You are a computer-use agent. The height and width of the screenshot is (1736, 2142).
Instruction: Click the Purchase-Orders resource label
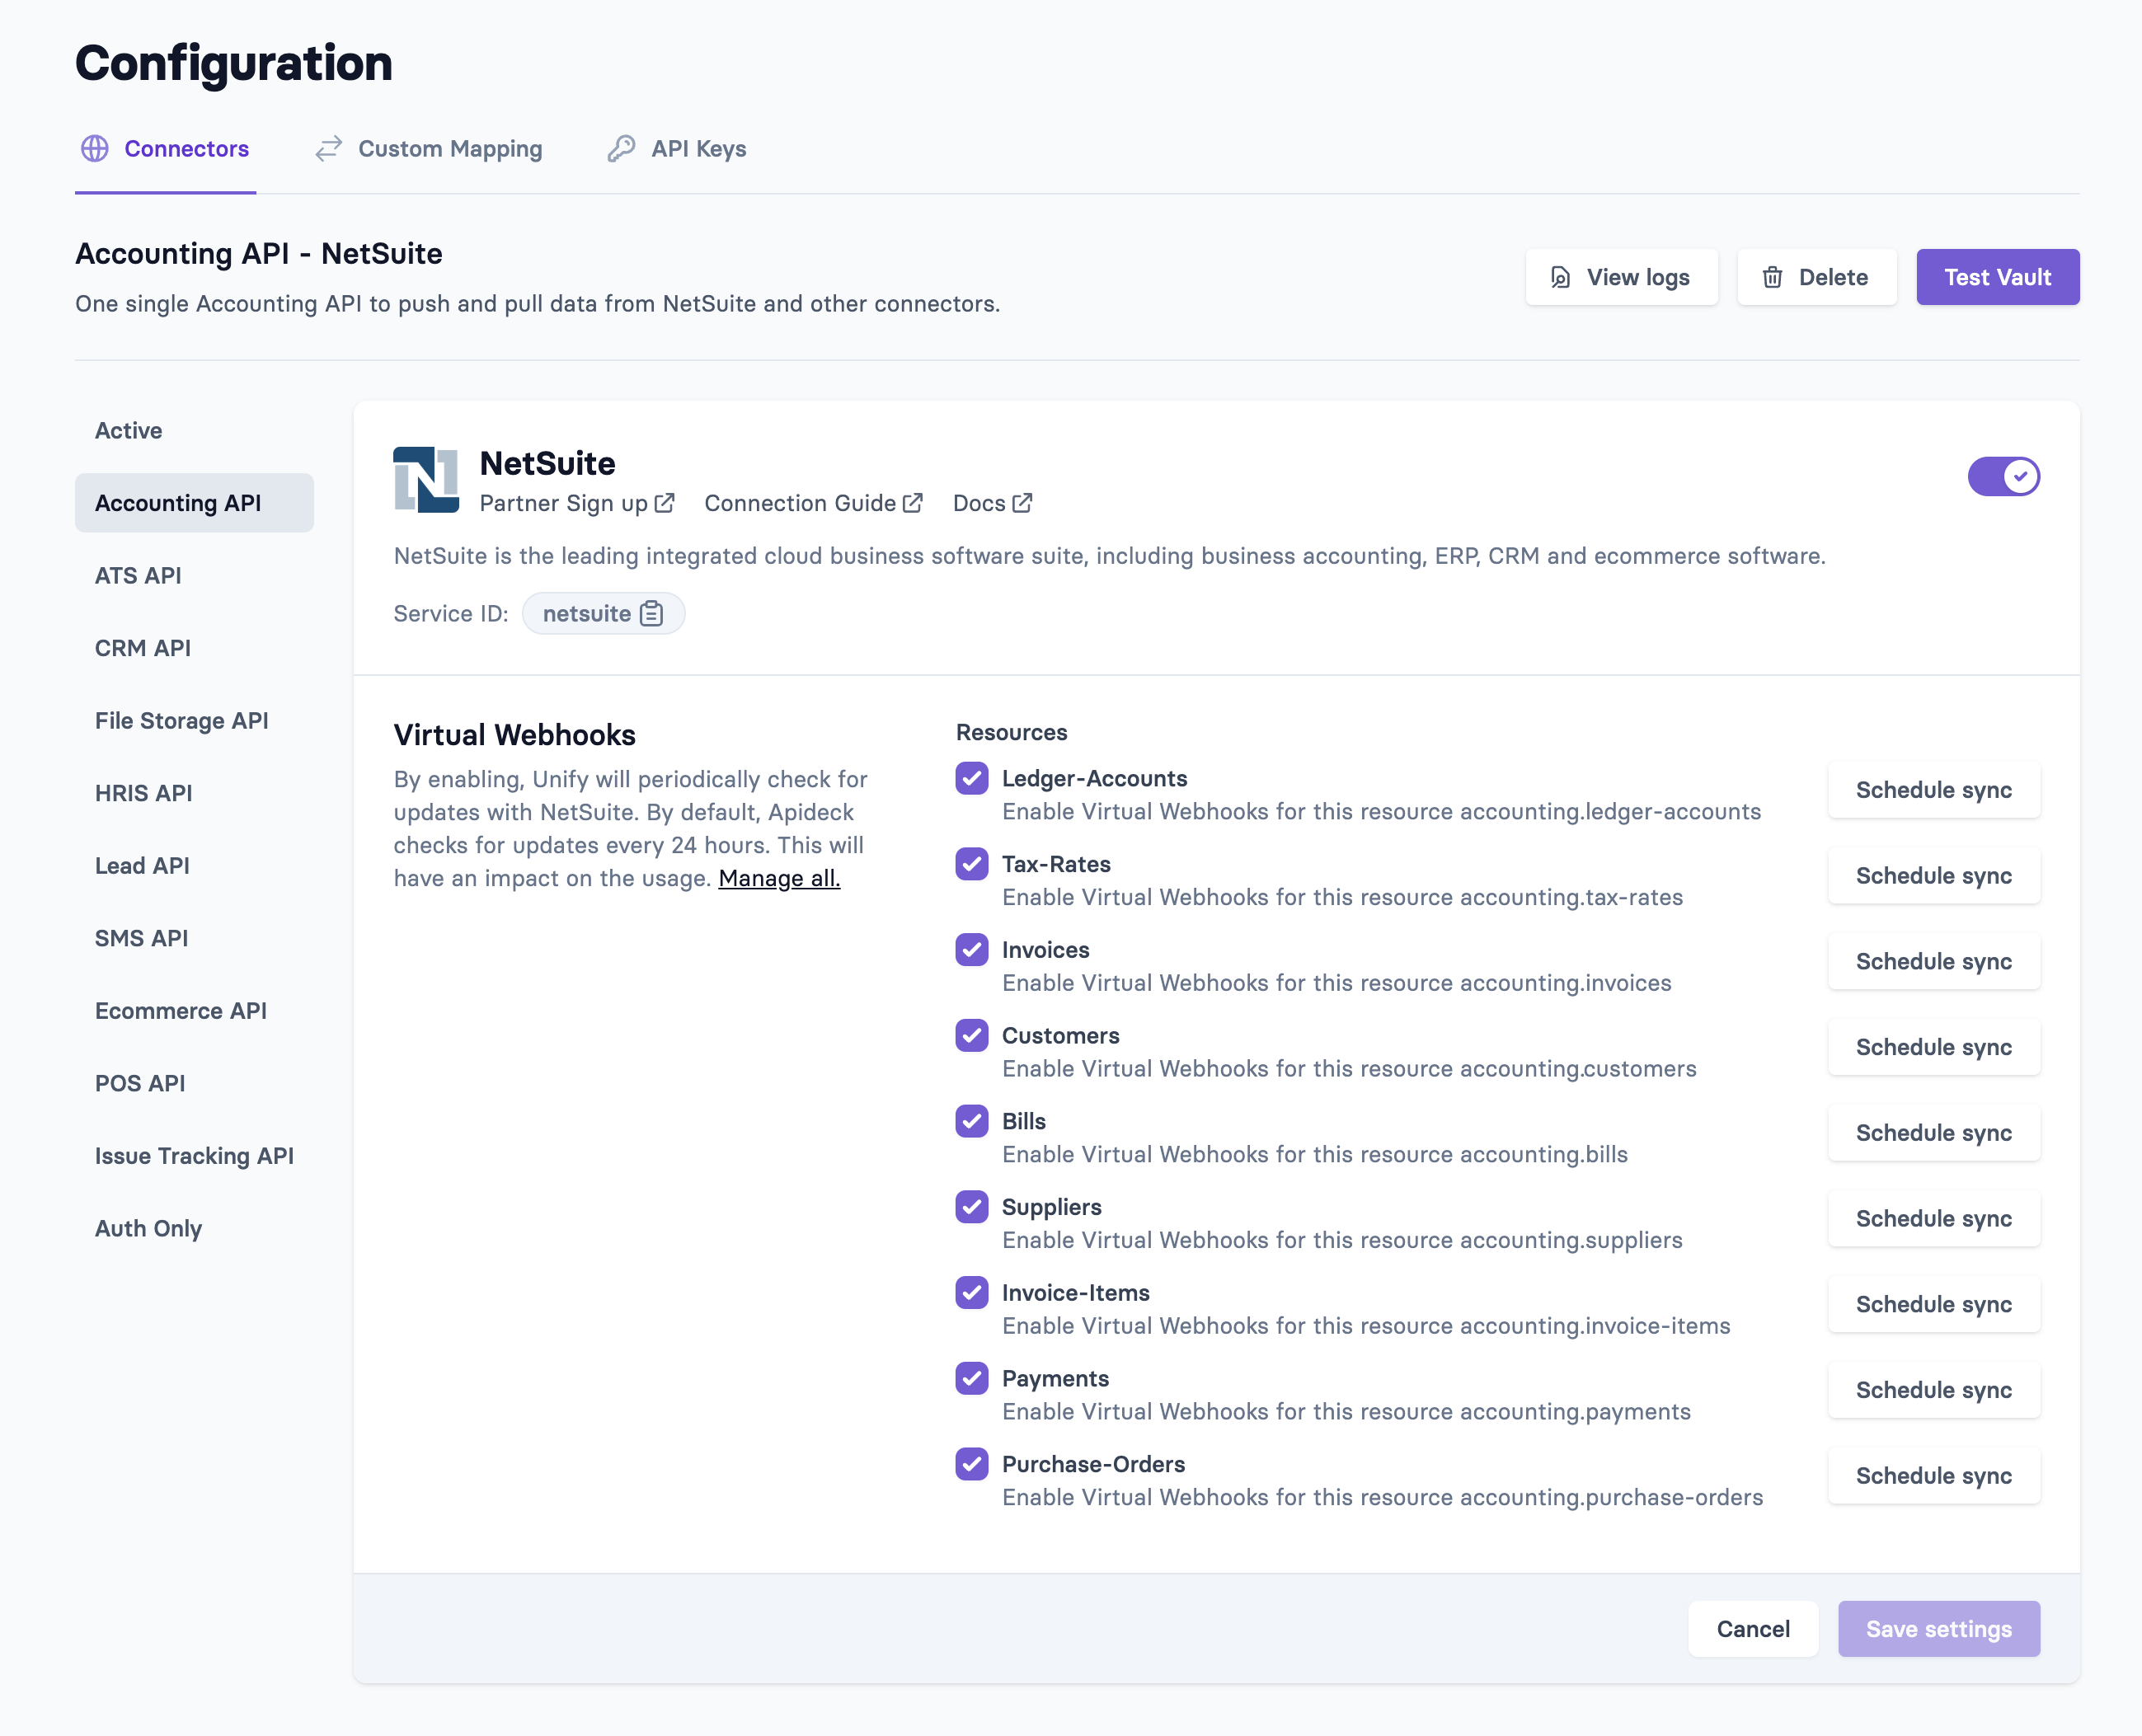pos(1093,1464)
